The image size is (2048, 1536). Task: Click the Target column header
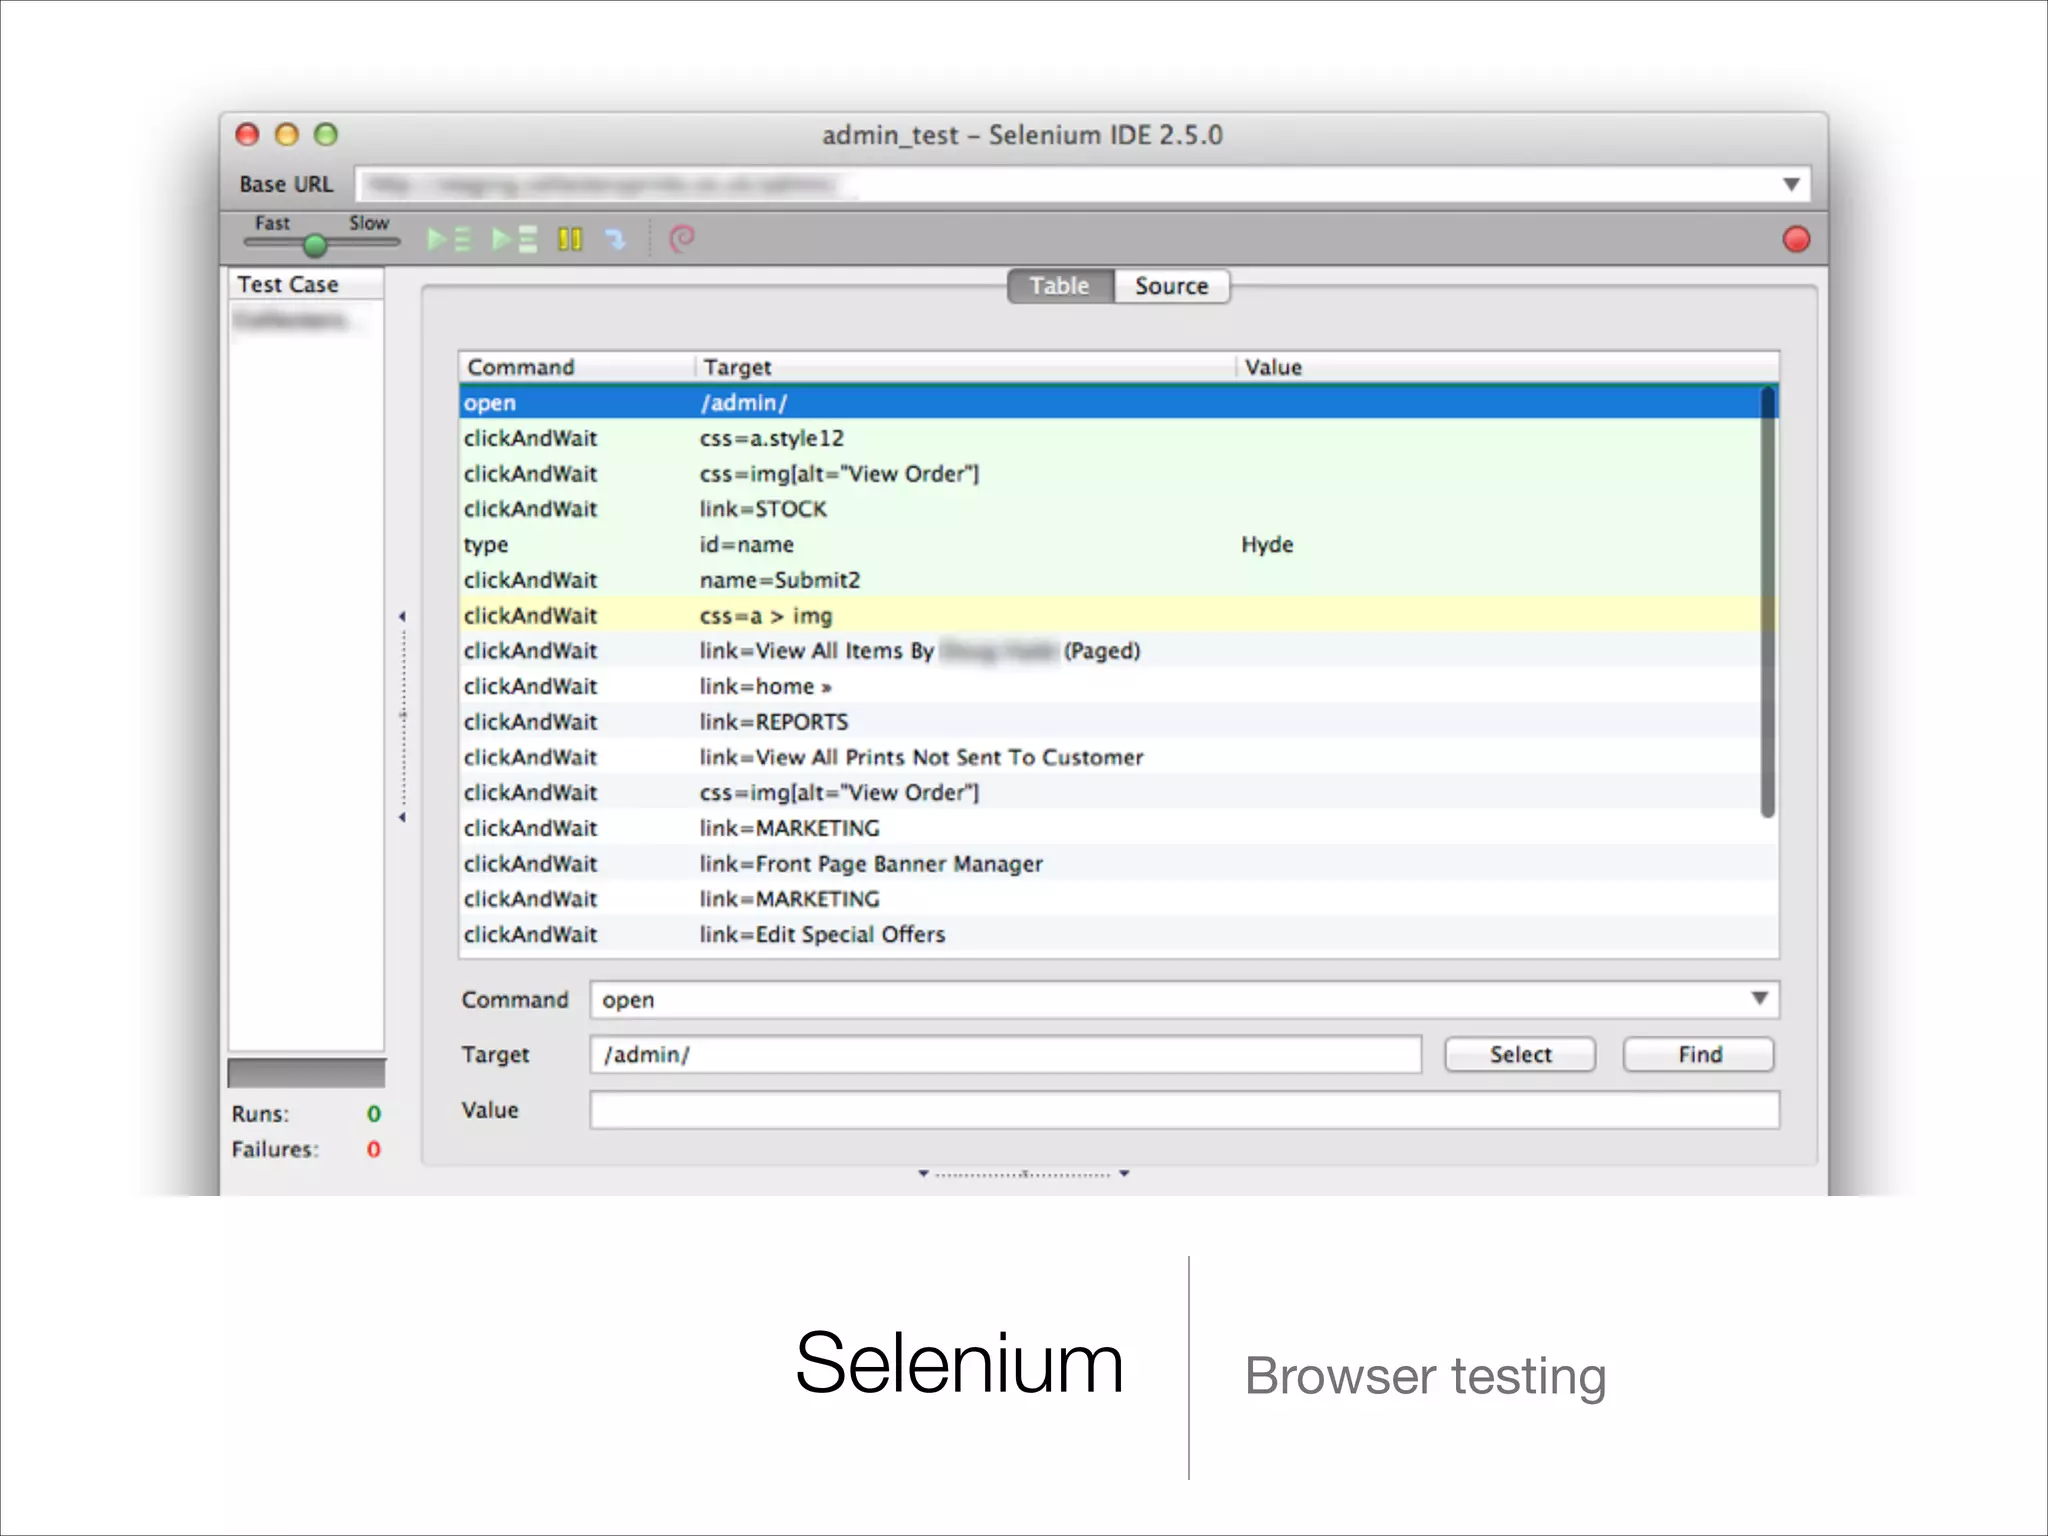[966, 367]
